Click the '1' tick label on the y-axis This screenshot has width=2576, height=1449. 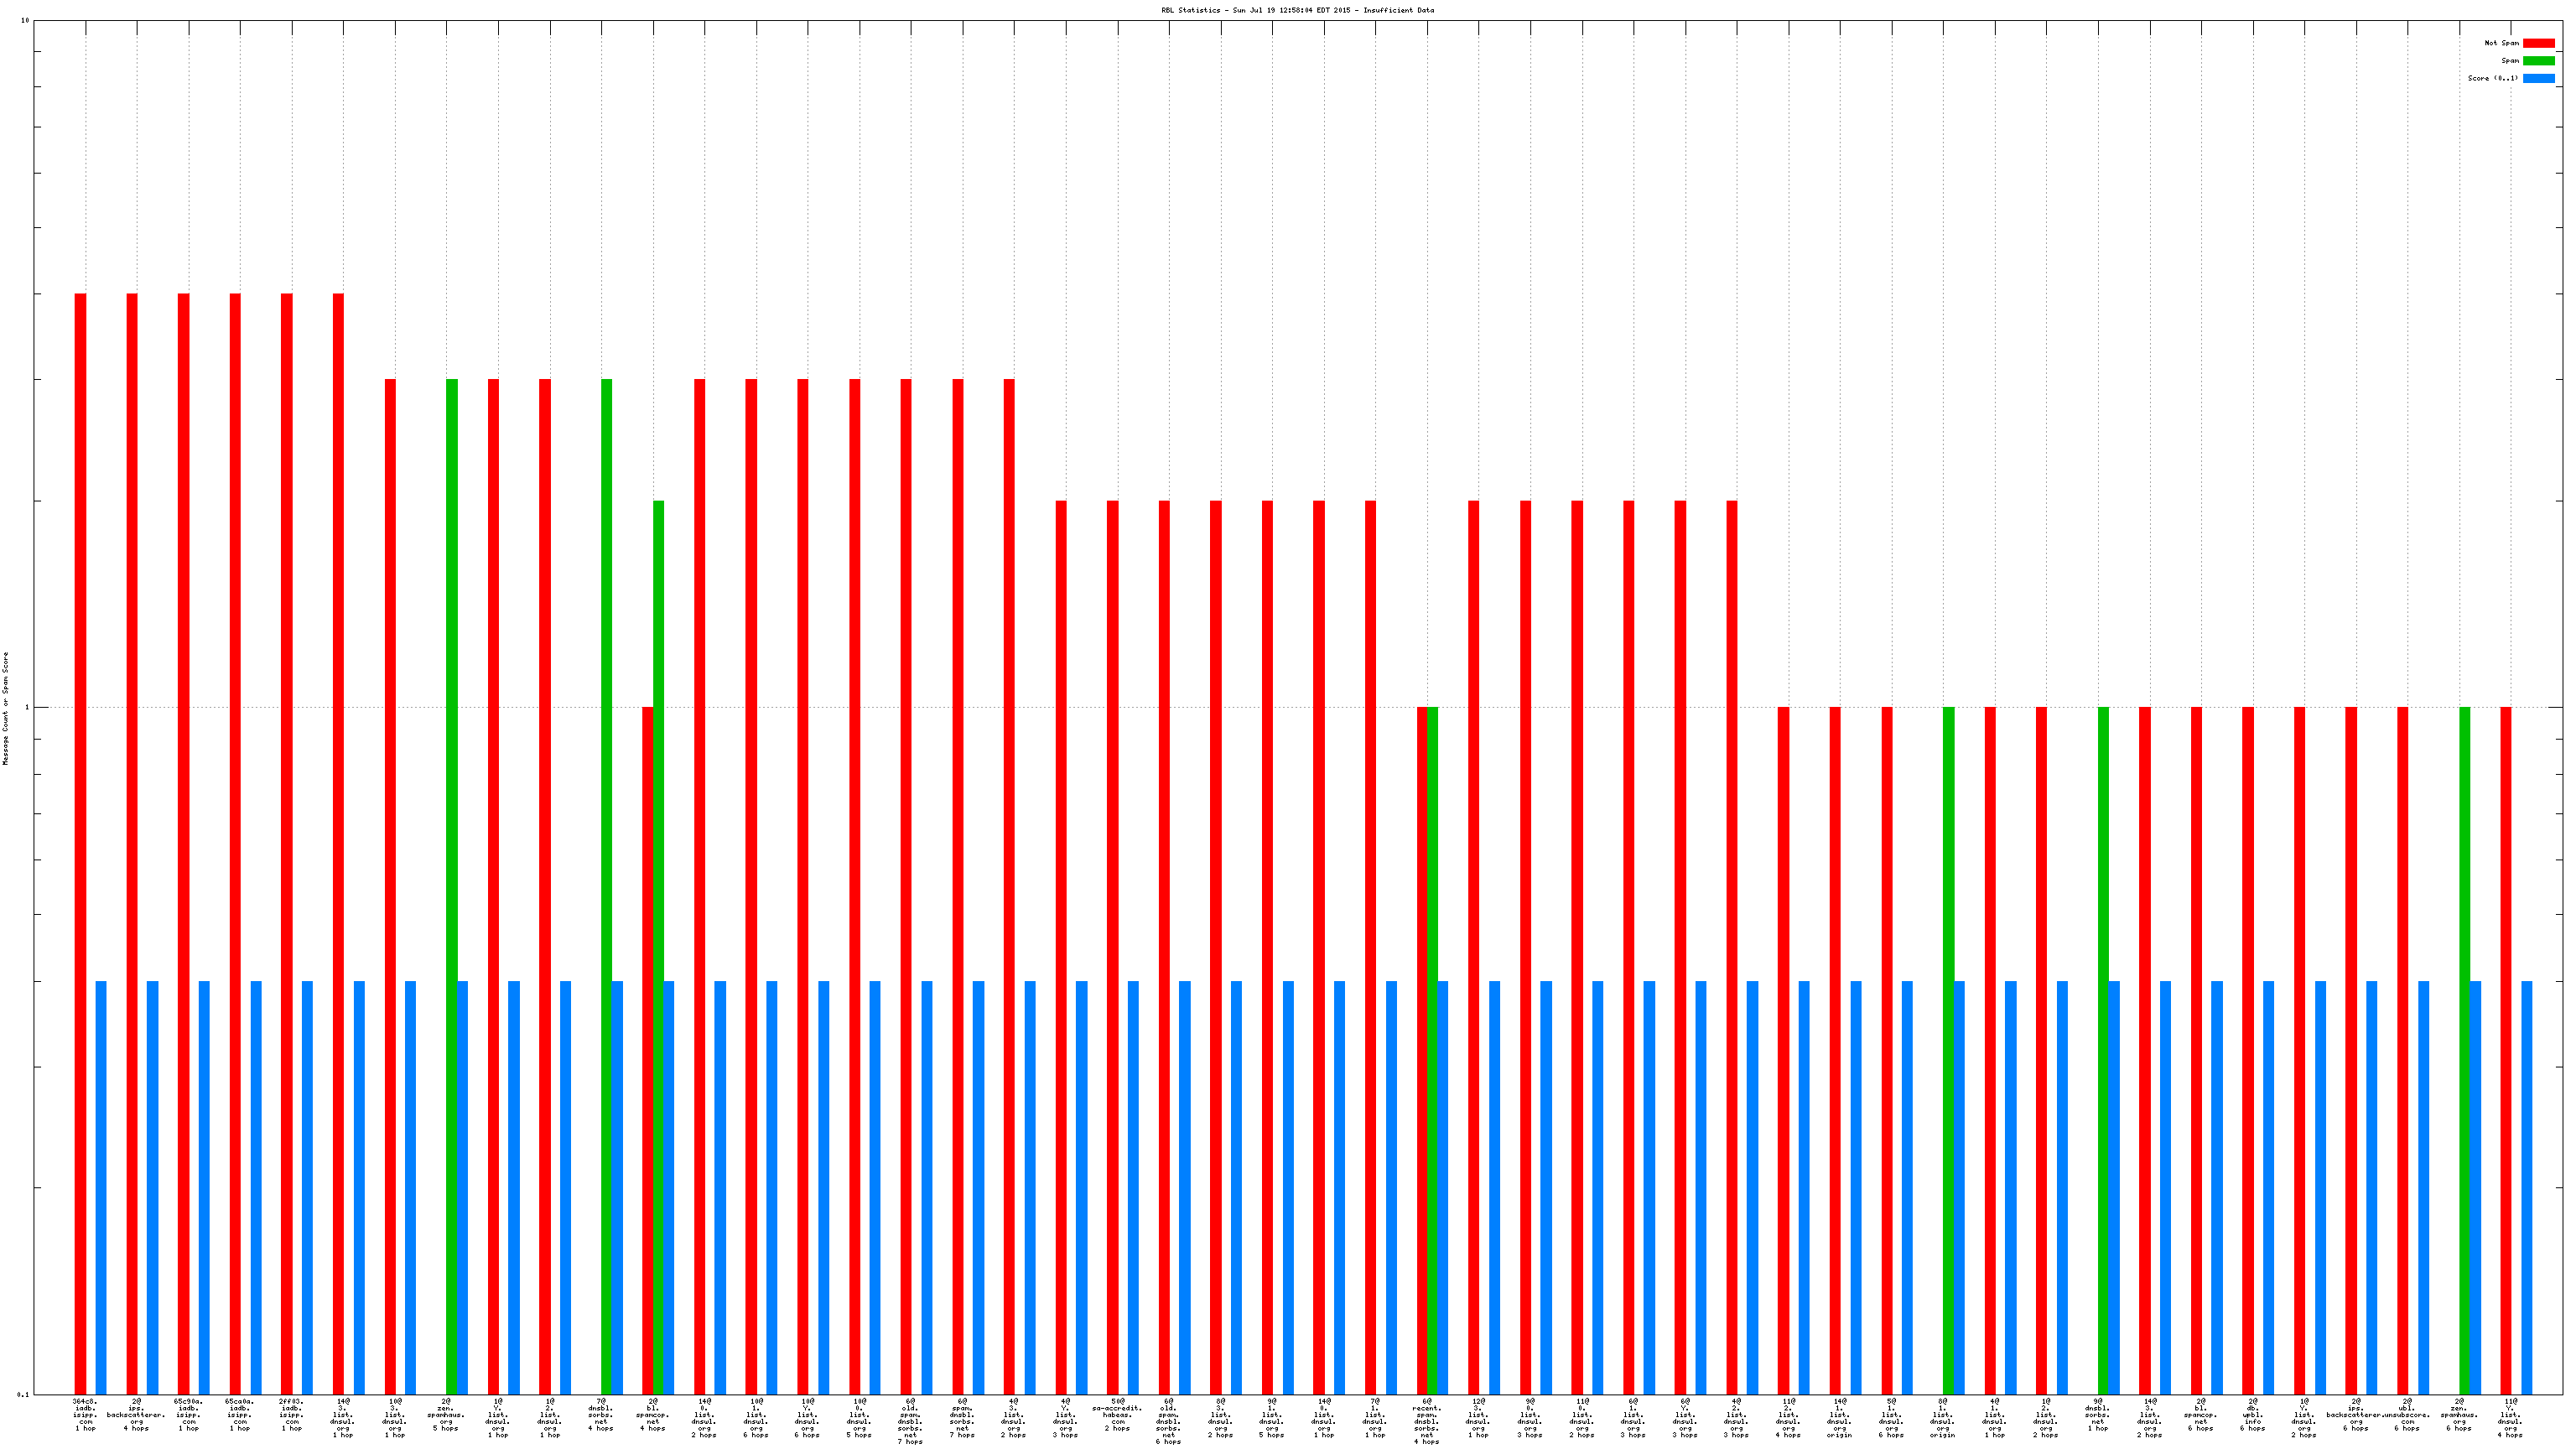(x=27, y=708)
